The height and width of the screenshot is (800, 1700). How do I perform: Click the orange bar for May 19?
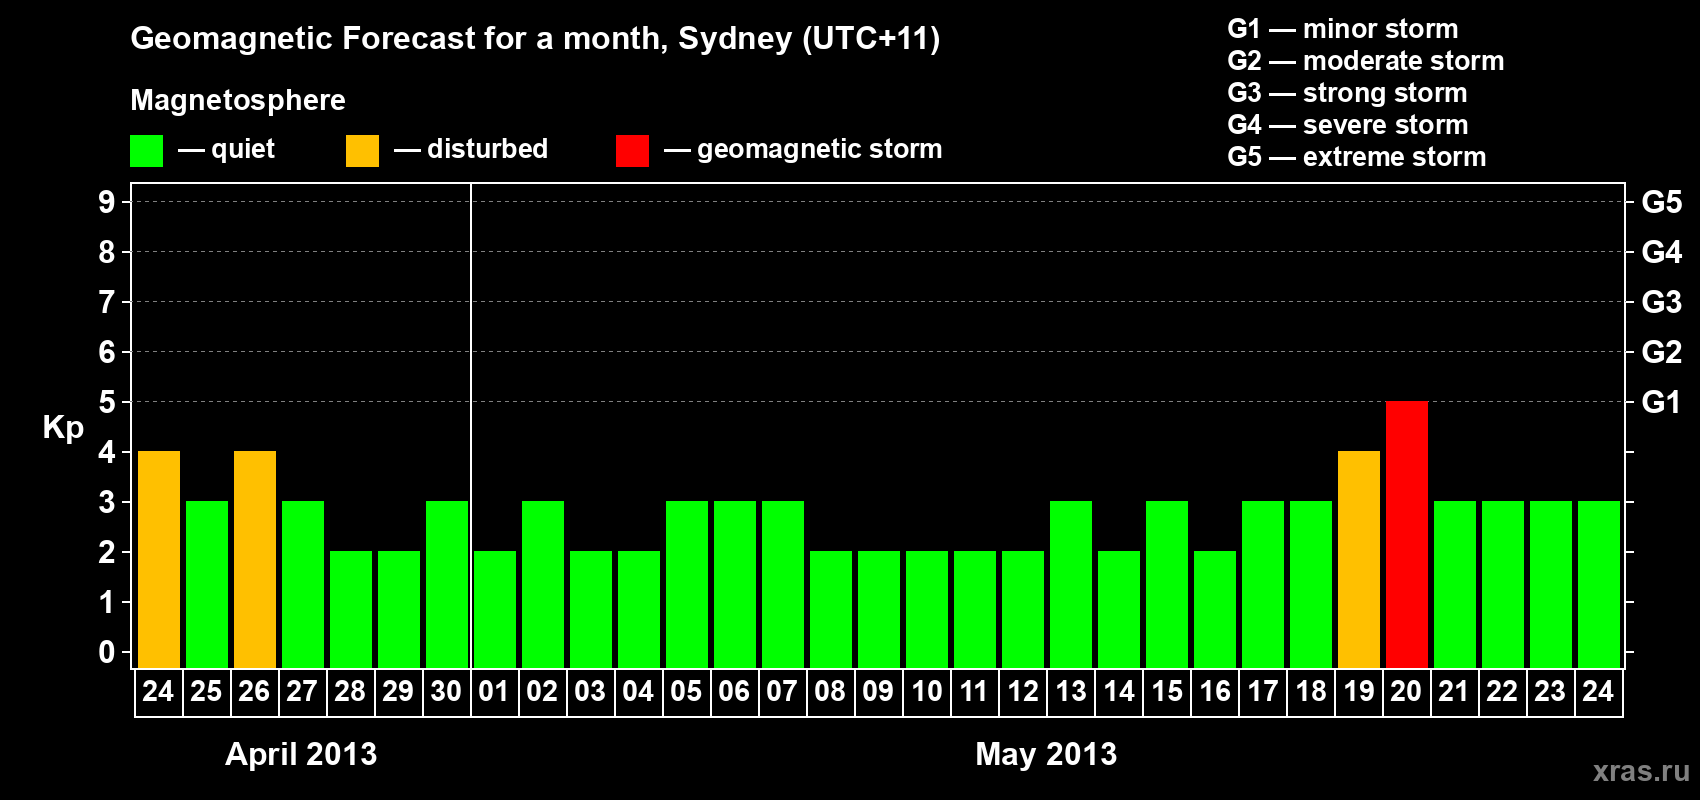[1359, 560]
